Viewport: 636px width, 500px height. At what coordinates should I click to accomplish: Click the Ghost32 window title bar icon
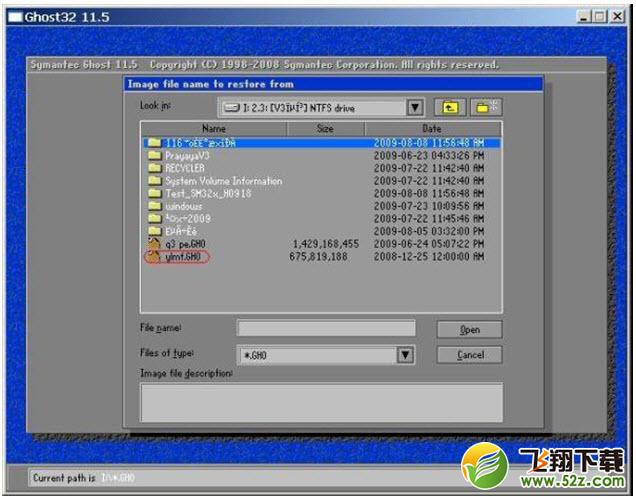[x=15, y=17]
